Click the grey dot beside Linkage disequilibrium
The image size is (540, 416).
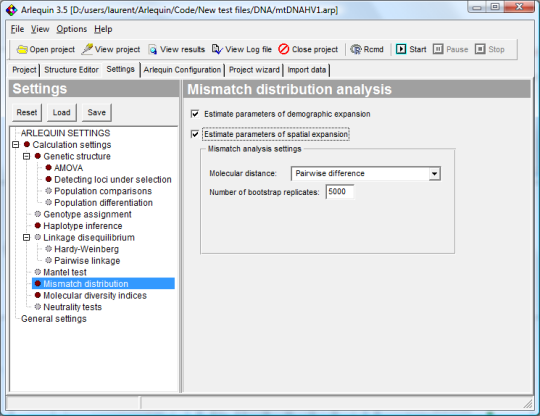pyautogui.click(x=38, y=237)
